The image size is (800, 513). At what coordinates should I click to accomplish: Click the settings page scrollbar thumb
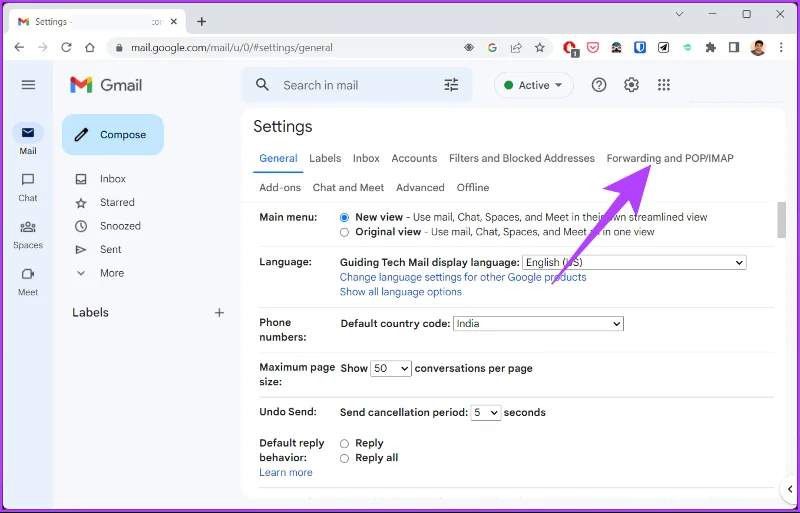tap(781, 220)
